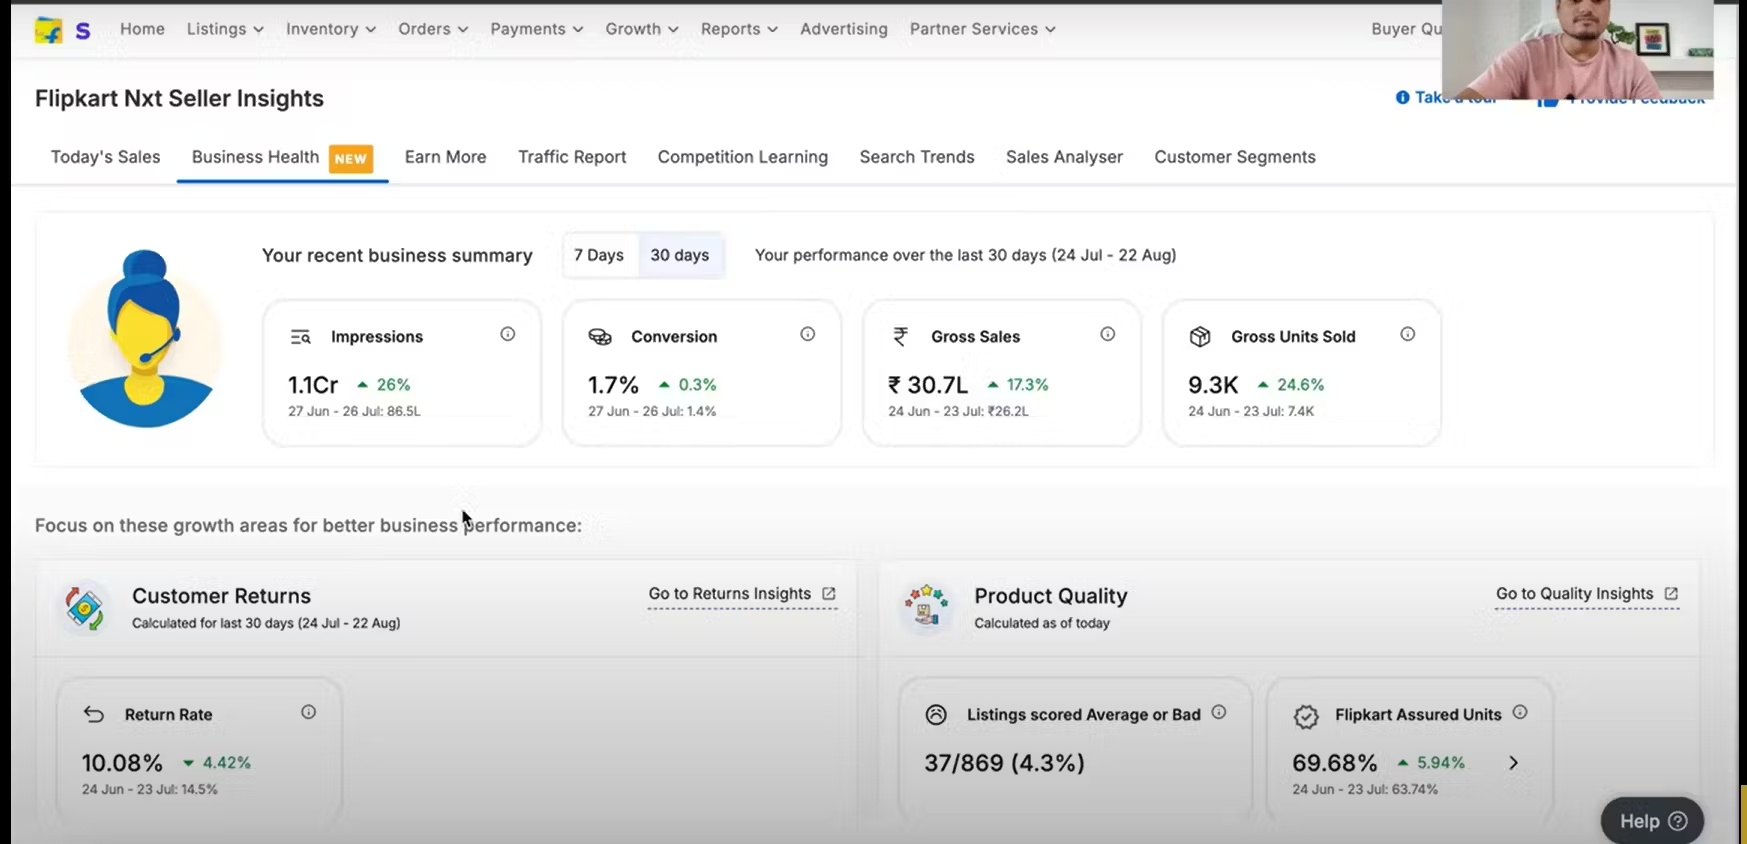Click the Conversion info icon
1747x844 pixels.
pos(808,334)
